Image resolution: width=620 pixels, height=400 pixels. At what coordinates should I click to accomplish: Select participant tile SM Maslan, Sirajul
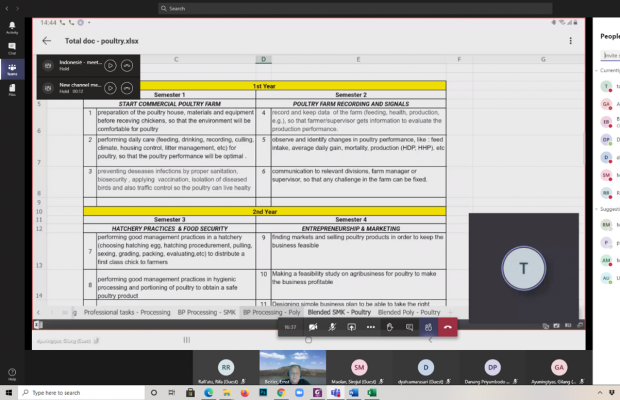tap(359, 368)
